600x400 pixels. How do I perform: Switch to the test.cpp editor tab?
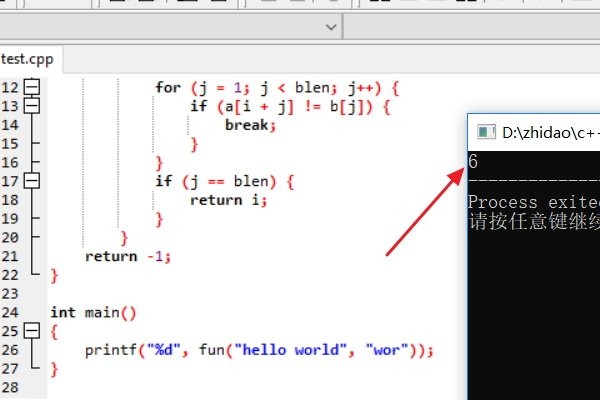[28, 59]
